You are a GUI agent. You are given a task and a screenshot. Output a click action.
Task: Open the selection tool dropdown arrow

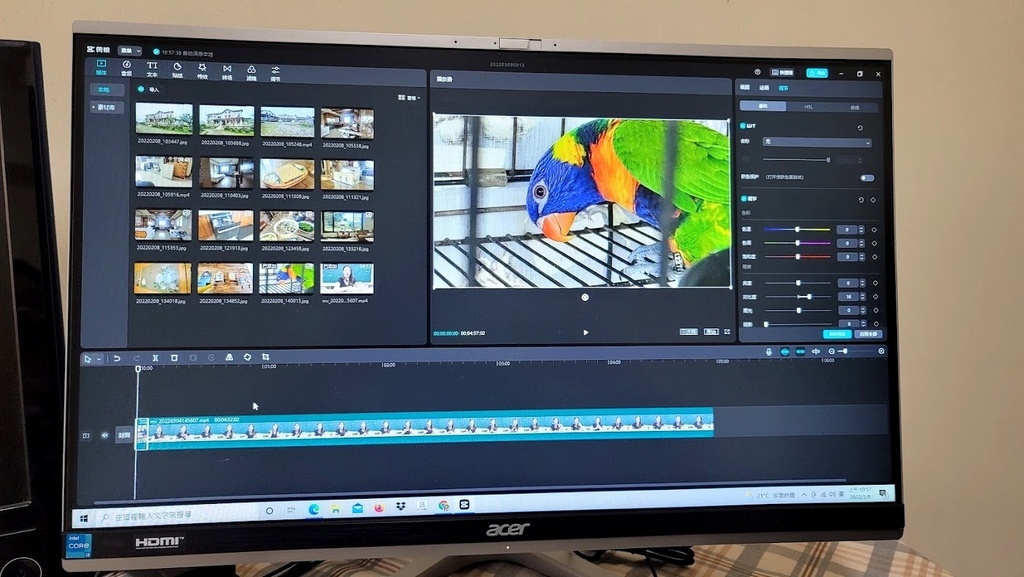[99, 359]
